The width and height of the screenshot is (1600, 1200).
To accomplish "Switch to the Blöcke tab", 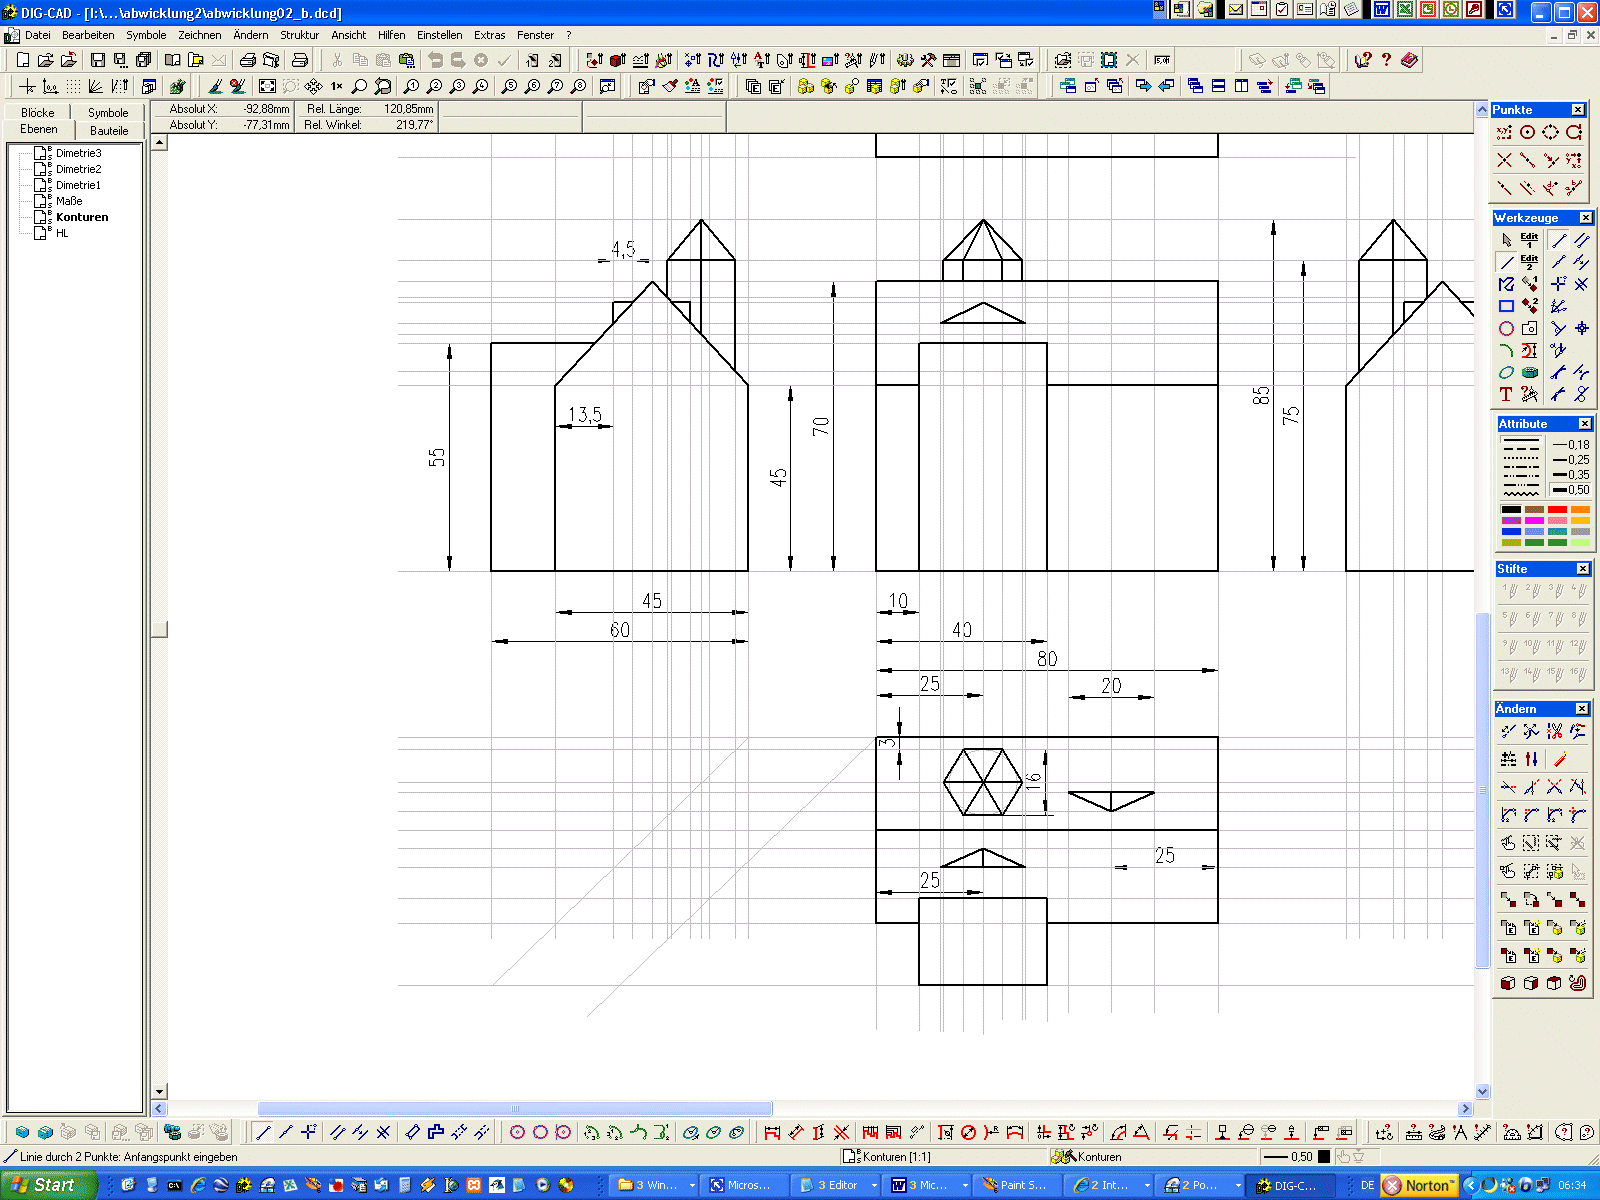I will [x=38, y=113].
